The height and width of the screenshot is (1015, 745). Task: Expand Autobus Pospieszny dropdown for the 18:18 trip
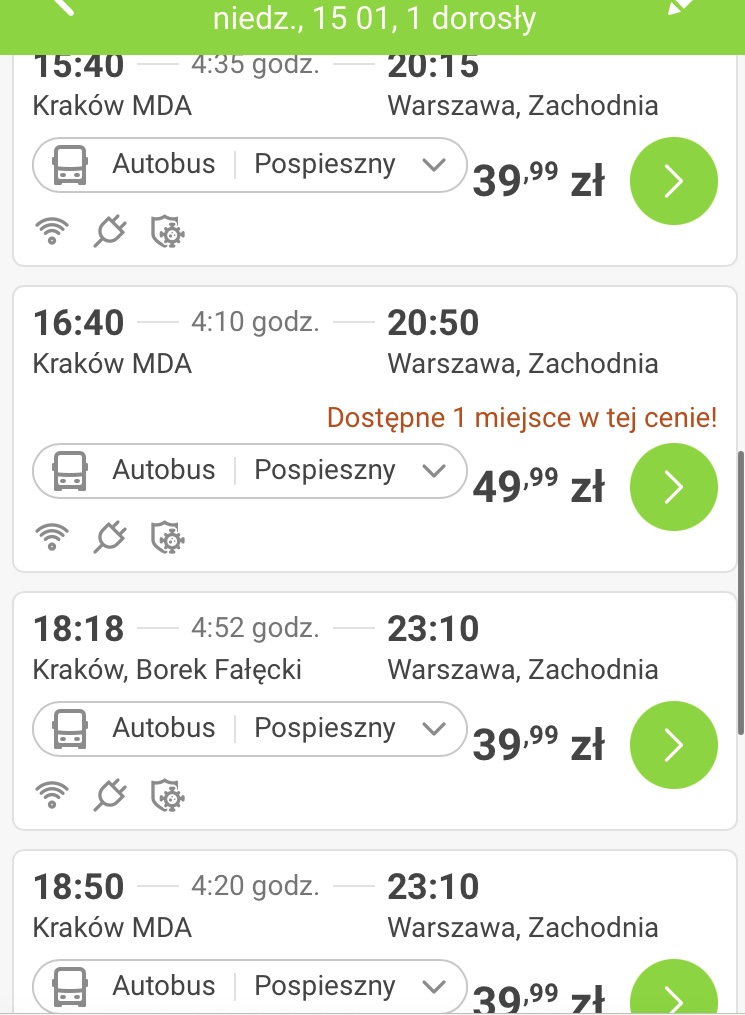coord(250,728)
